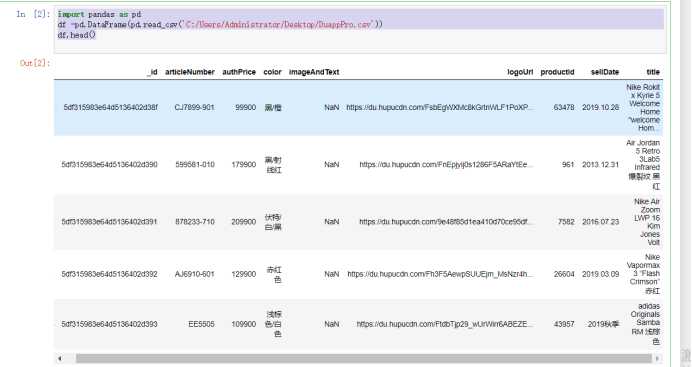The height and width of the screenshot is (367, 692).
Task: Click the df.head() code line
Action: point(77,35)
